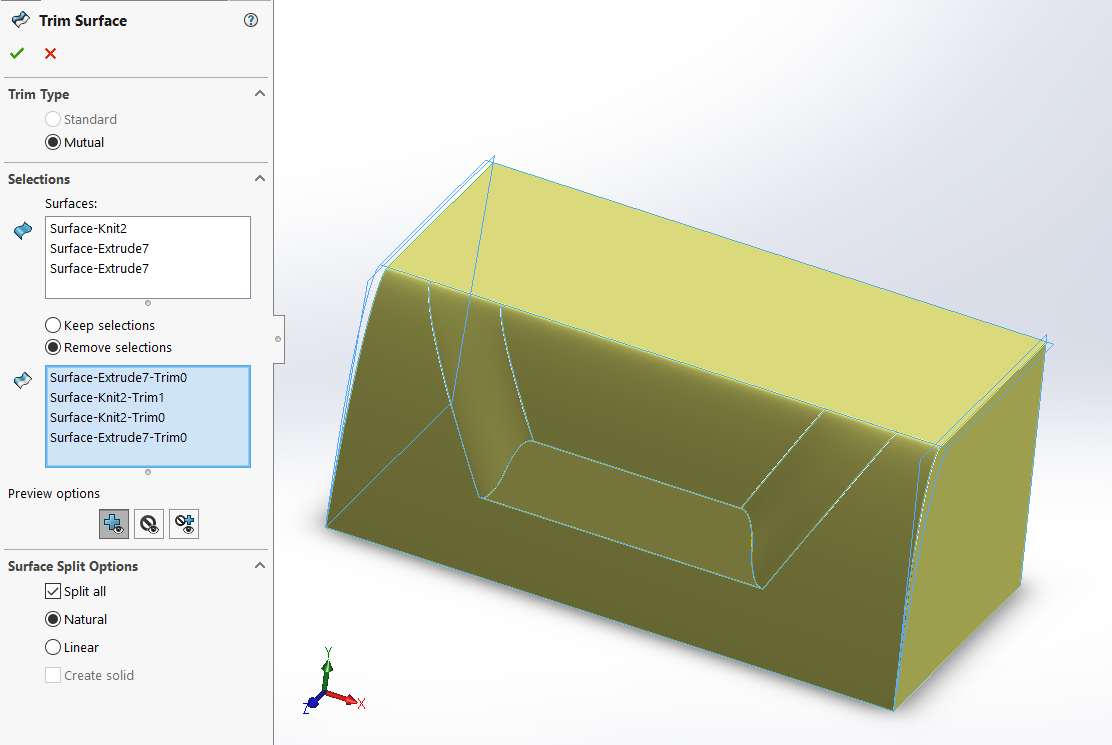The width and height of the screenshot is (1112, 745).
Task: Cancel Trim Surface with the red X
Action: click(50, 54)
